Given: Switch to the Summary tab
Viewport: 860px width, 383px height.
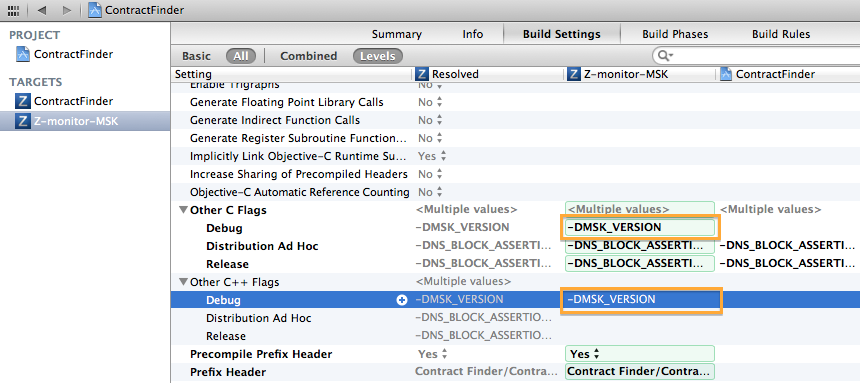Looking at the screenshot, I should coord(397,34).
